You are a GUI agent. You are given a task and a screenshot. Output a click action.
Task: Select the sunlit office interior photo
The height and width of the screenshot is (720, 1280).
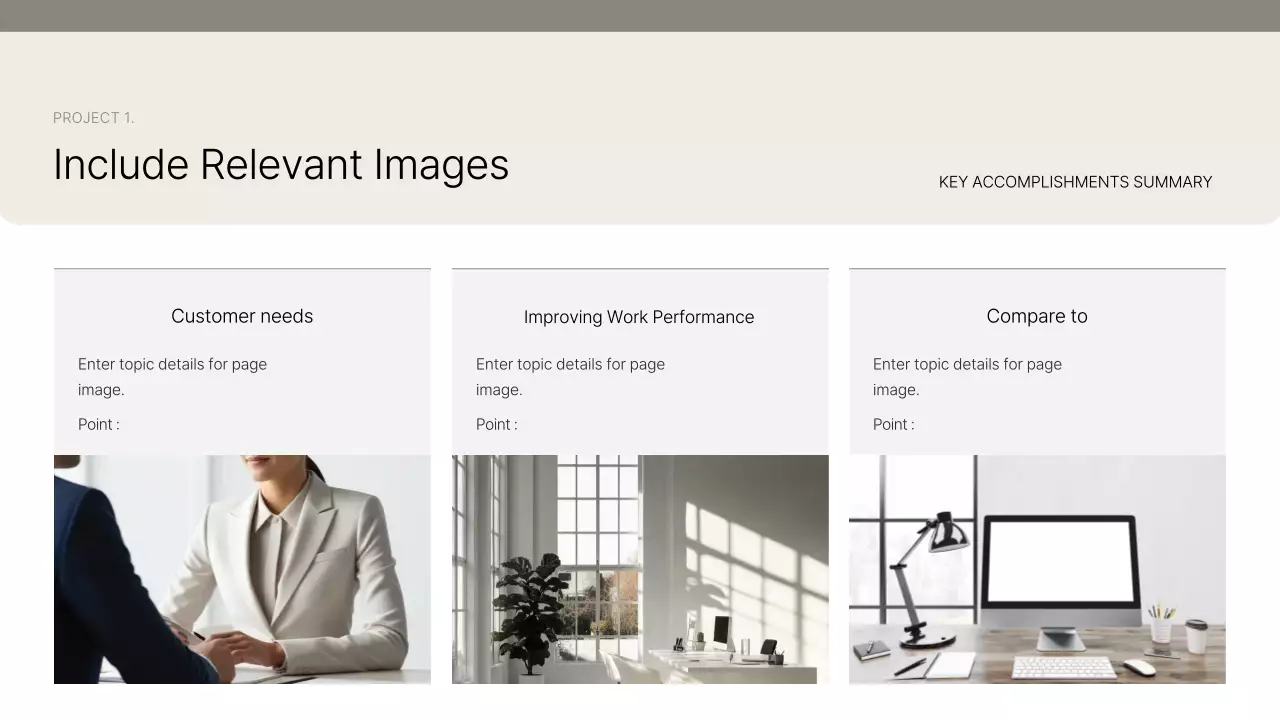tap(640, 569)
